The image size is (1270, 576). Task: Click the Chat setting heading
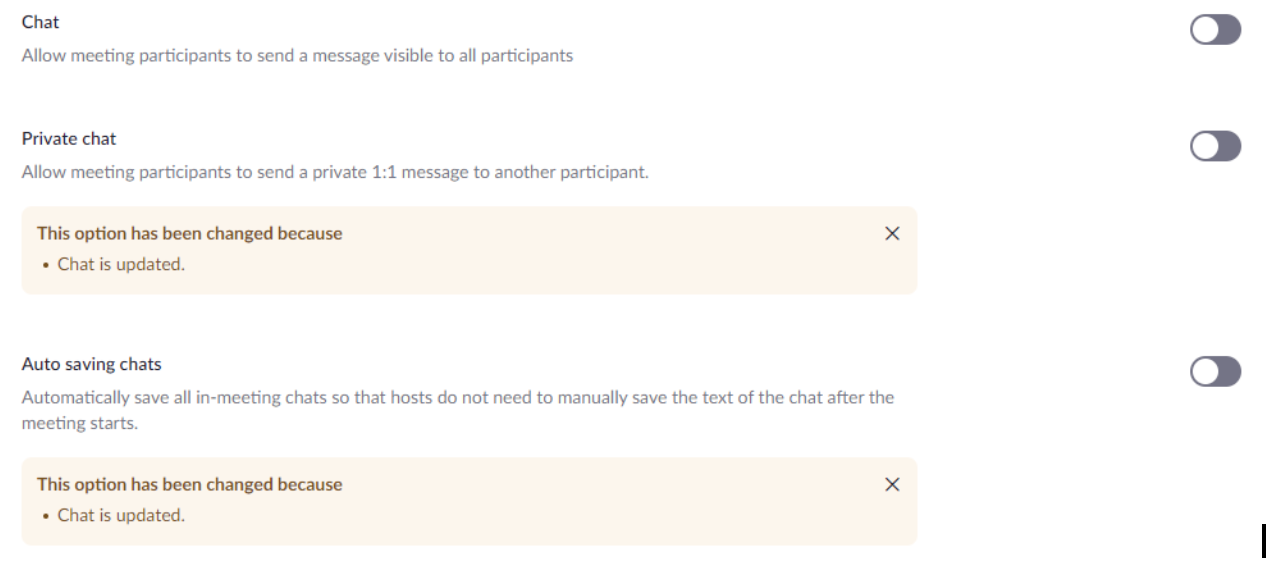click(x=40, y=22)
